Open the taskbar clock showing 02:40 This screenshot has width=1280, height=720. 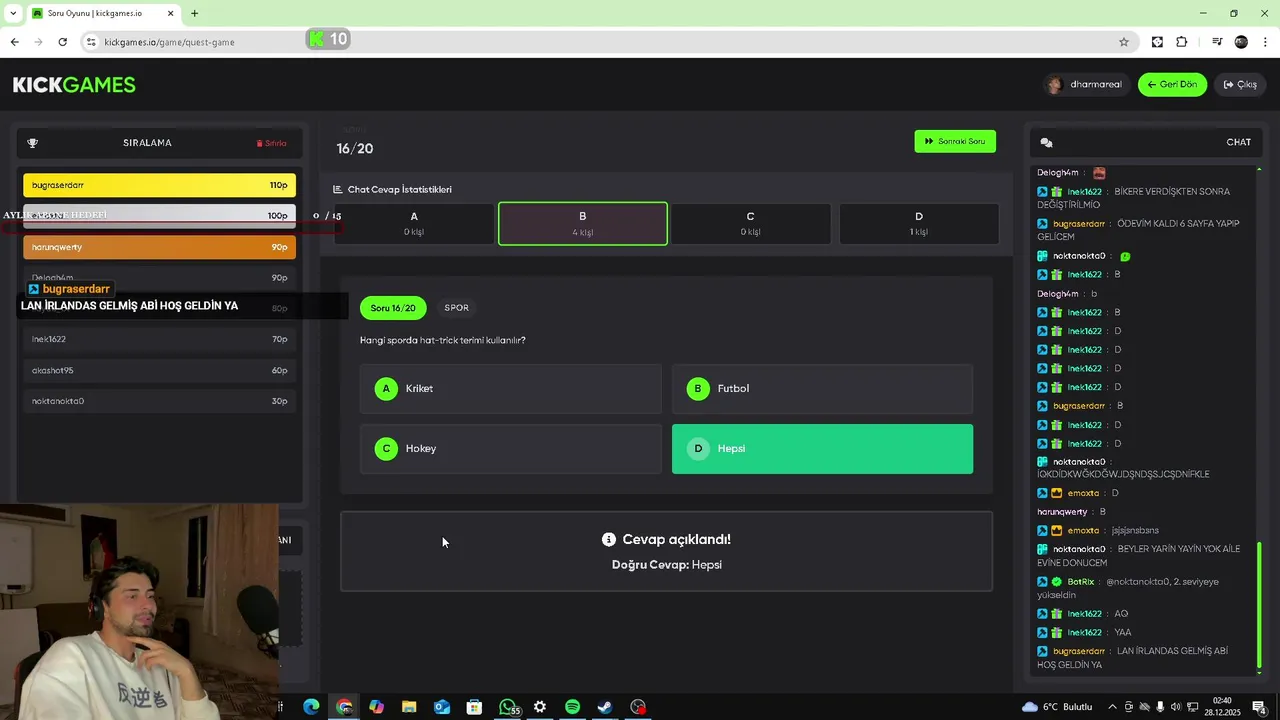[1222, 707]
